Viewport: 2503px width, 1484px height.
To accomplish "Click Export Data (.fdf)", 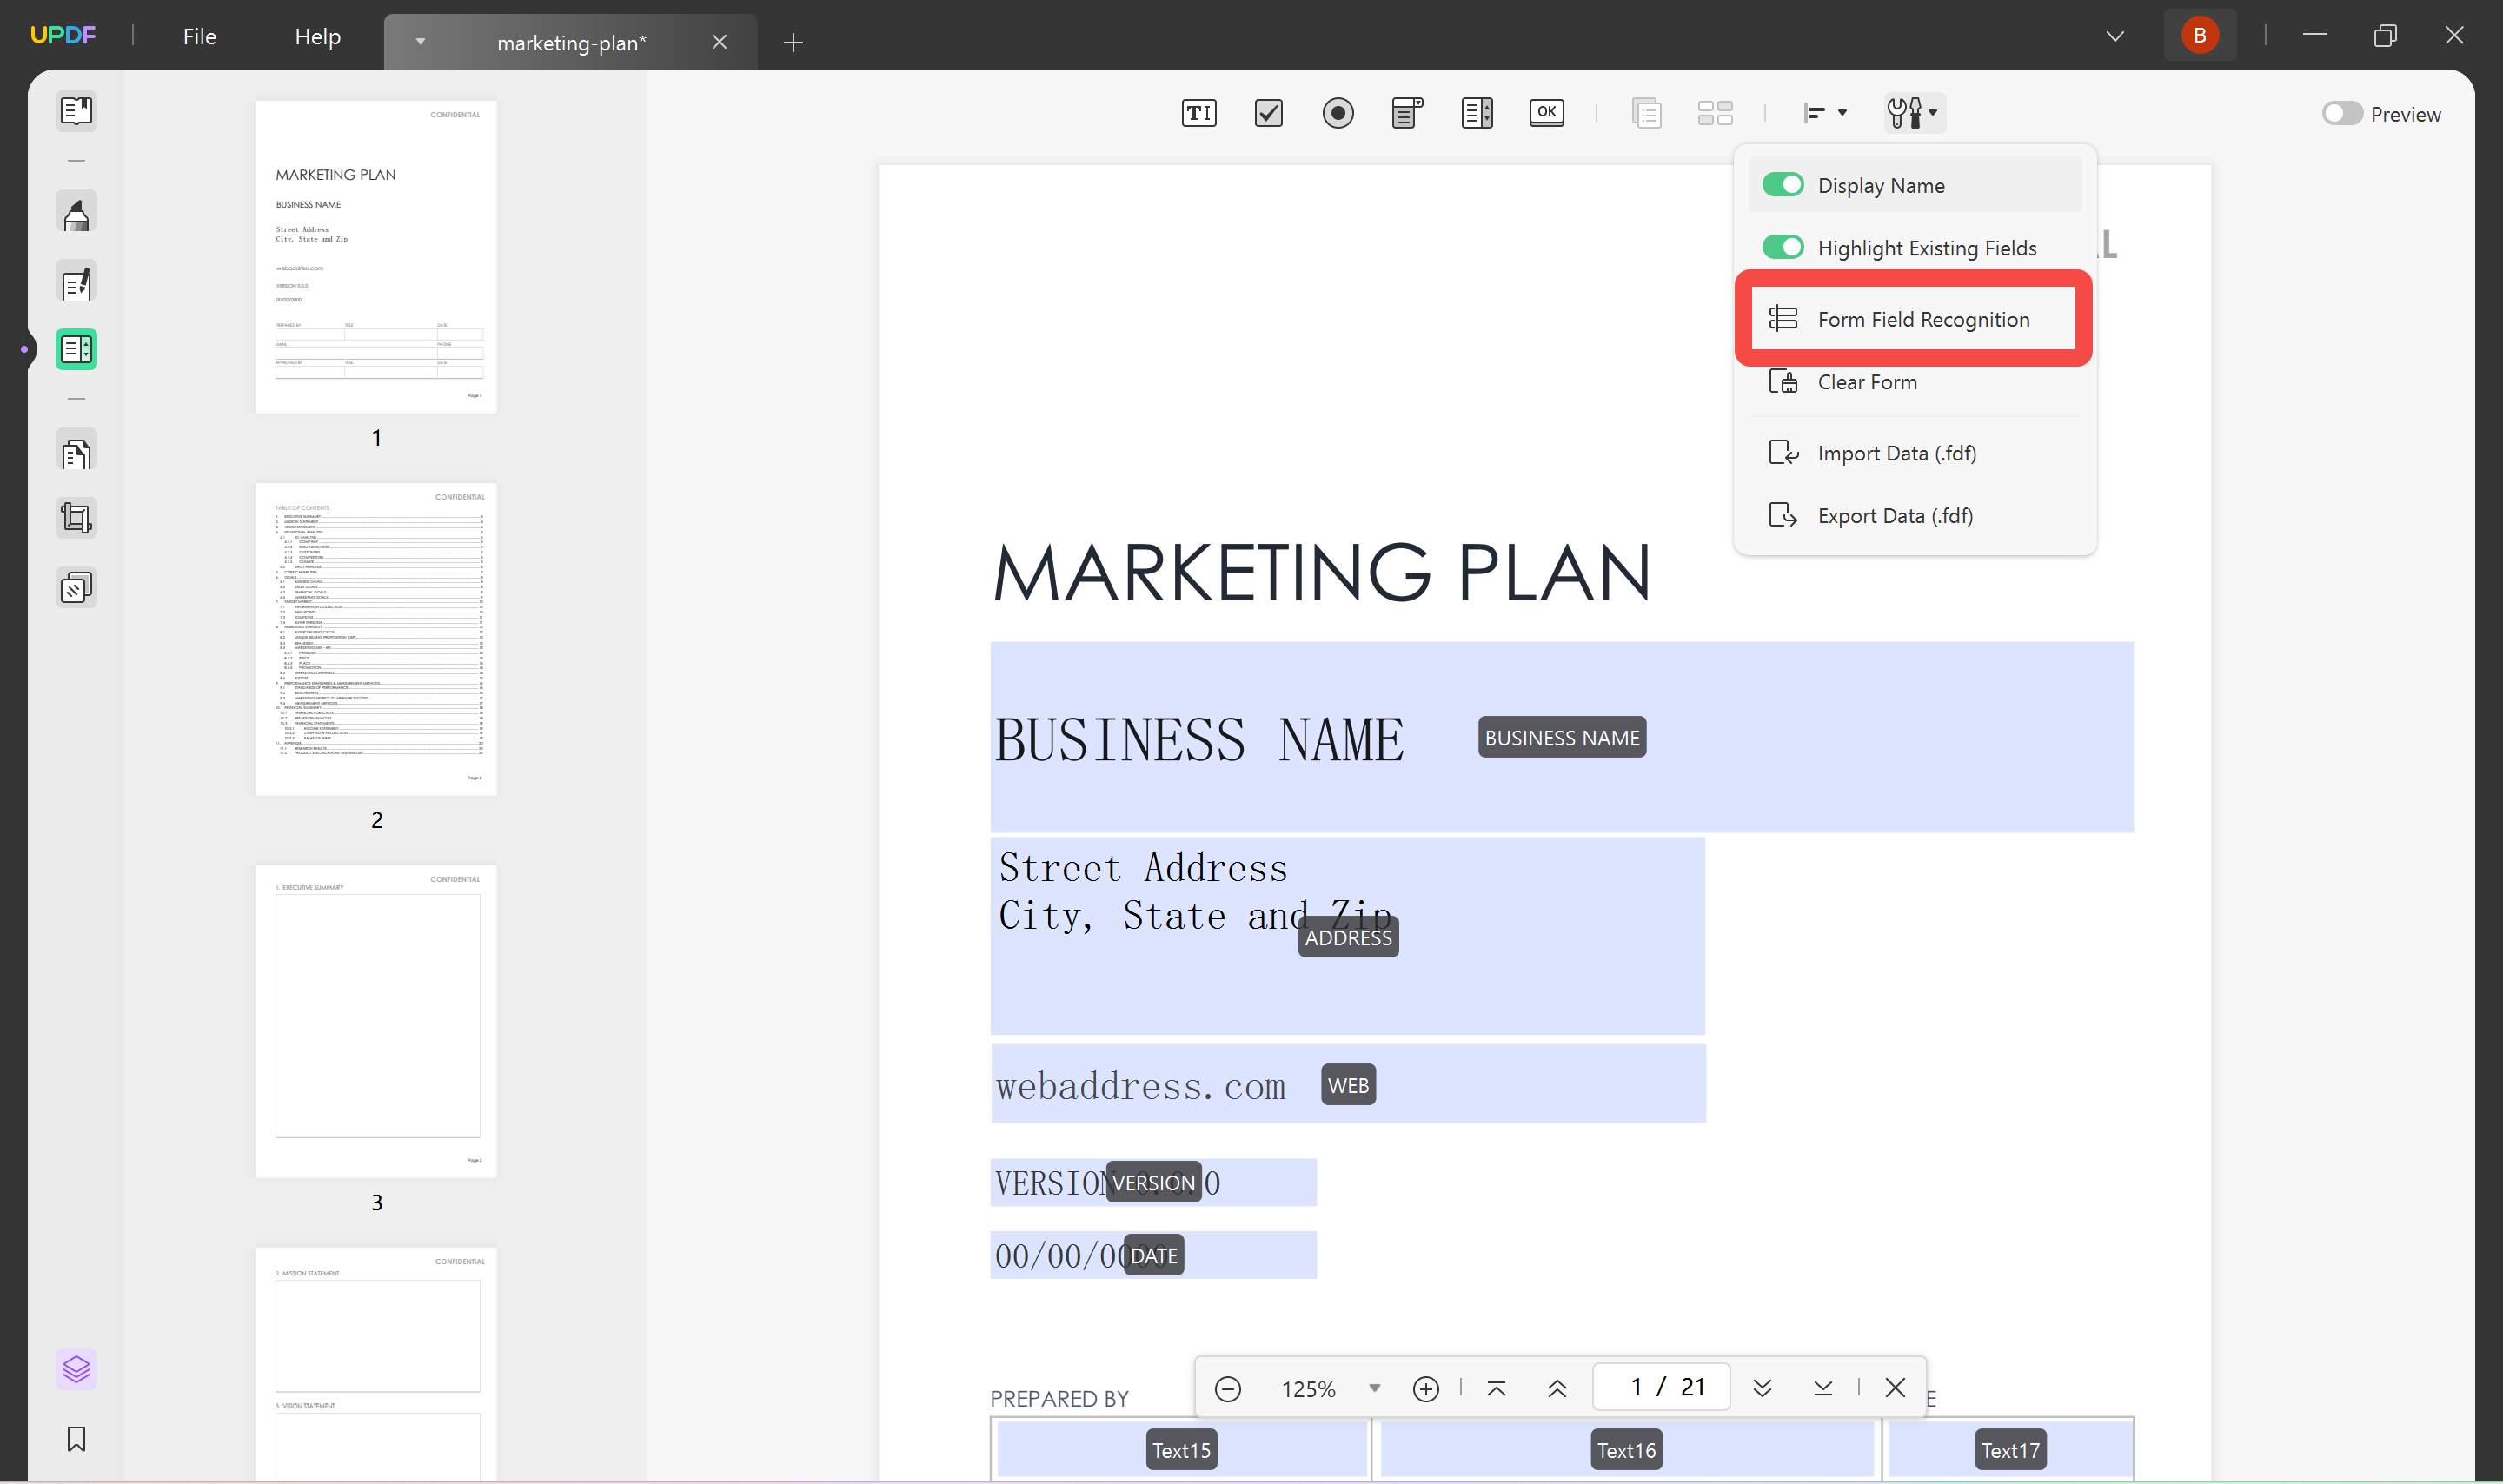I will [x=1895, y=515].
